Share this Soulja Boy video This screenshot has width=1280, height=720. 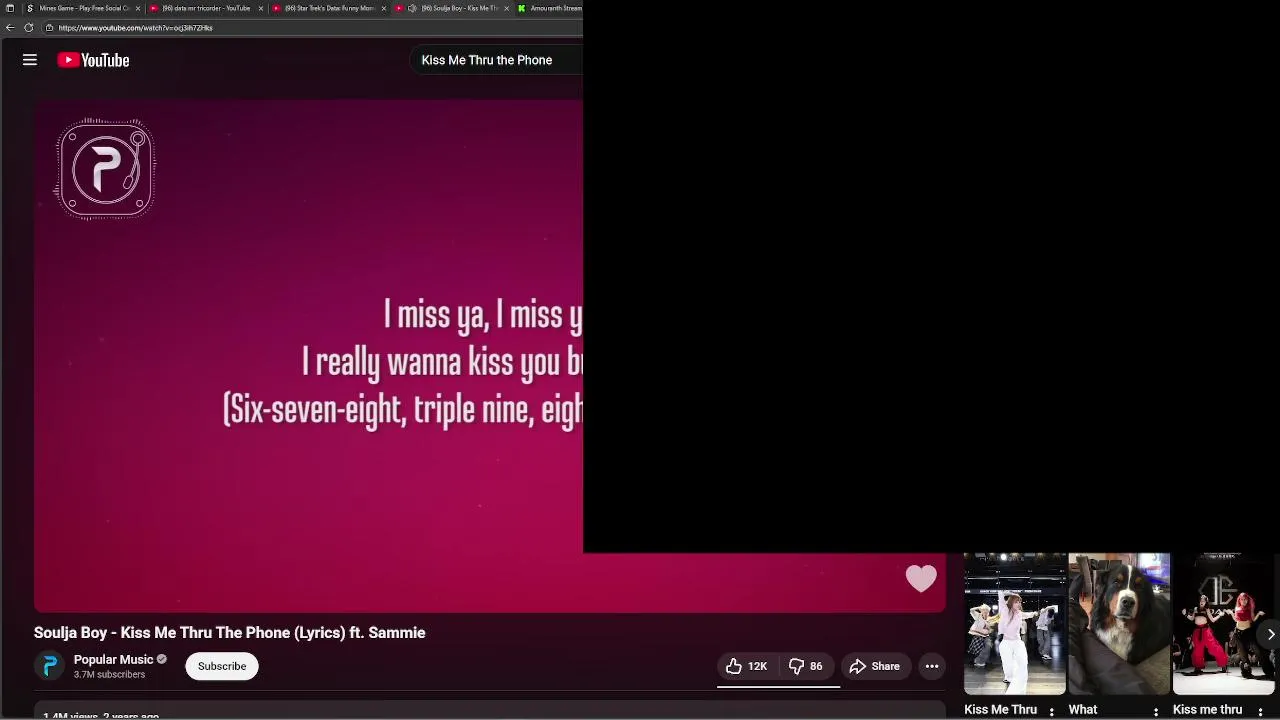pos(875,666)
